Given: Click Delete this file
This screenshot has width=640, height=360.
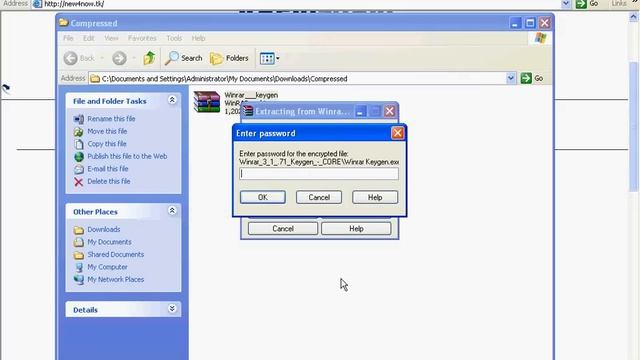Looking at the screenshot, I should click(109, 181).
